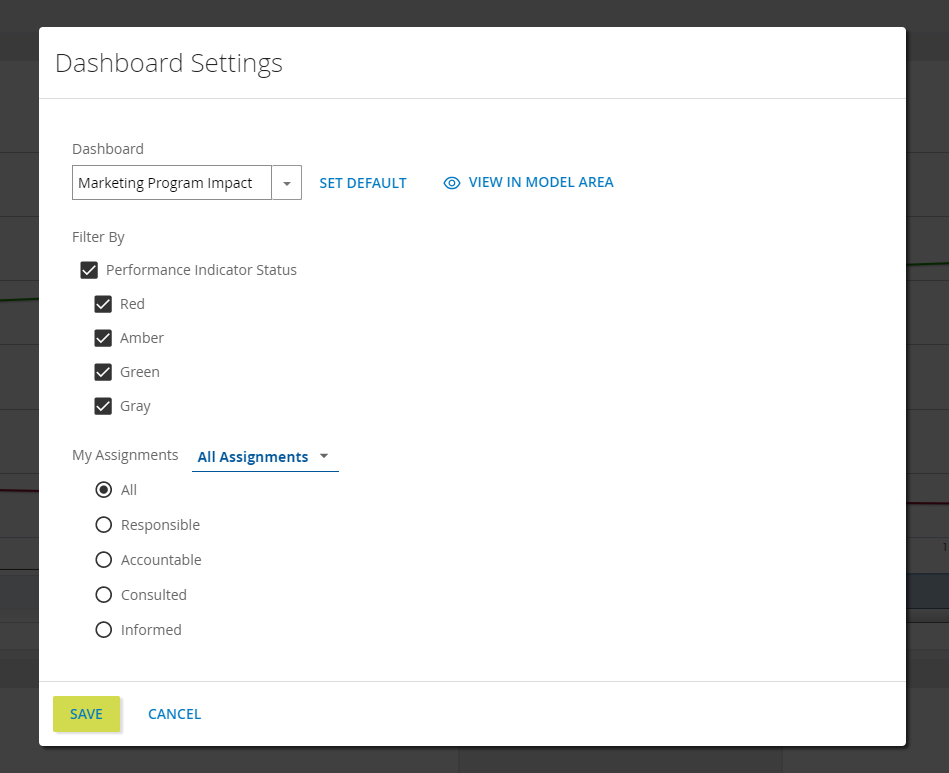
Task: Click the Dashboard Settings dialog title
Action: [x=169, y=63]
